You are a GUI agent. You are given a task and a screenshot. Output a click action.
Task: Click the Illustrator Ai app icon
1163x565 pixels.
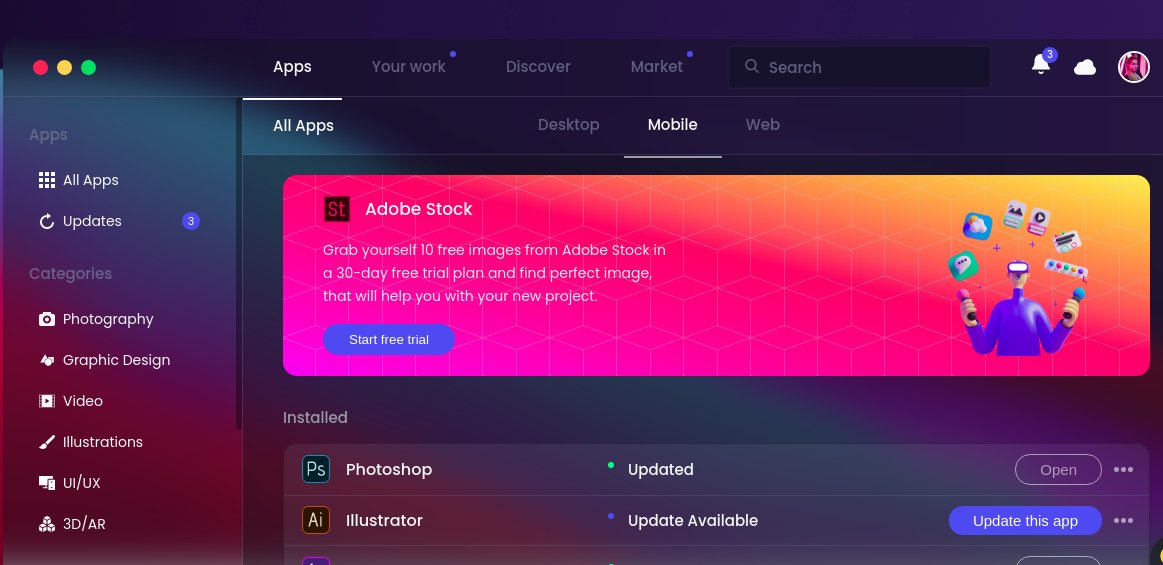pos(316,520)
